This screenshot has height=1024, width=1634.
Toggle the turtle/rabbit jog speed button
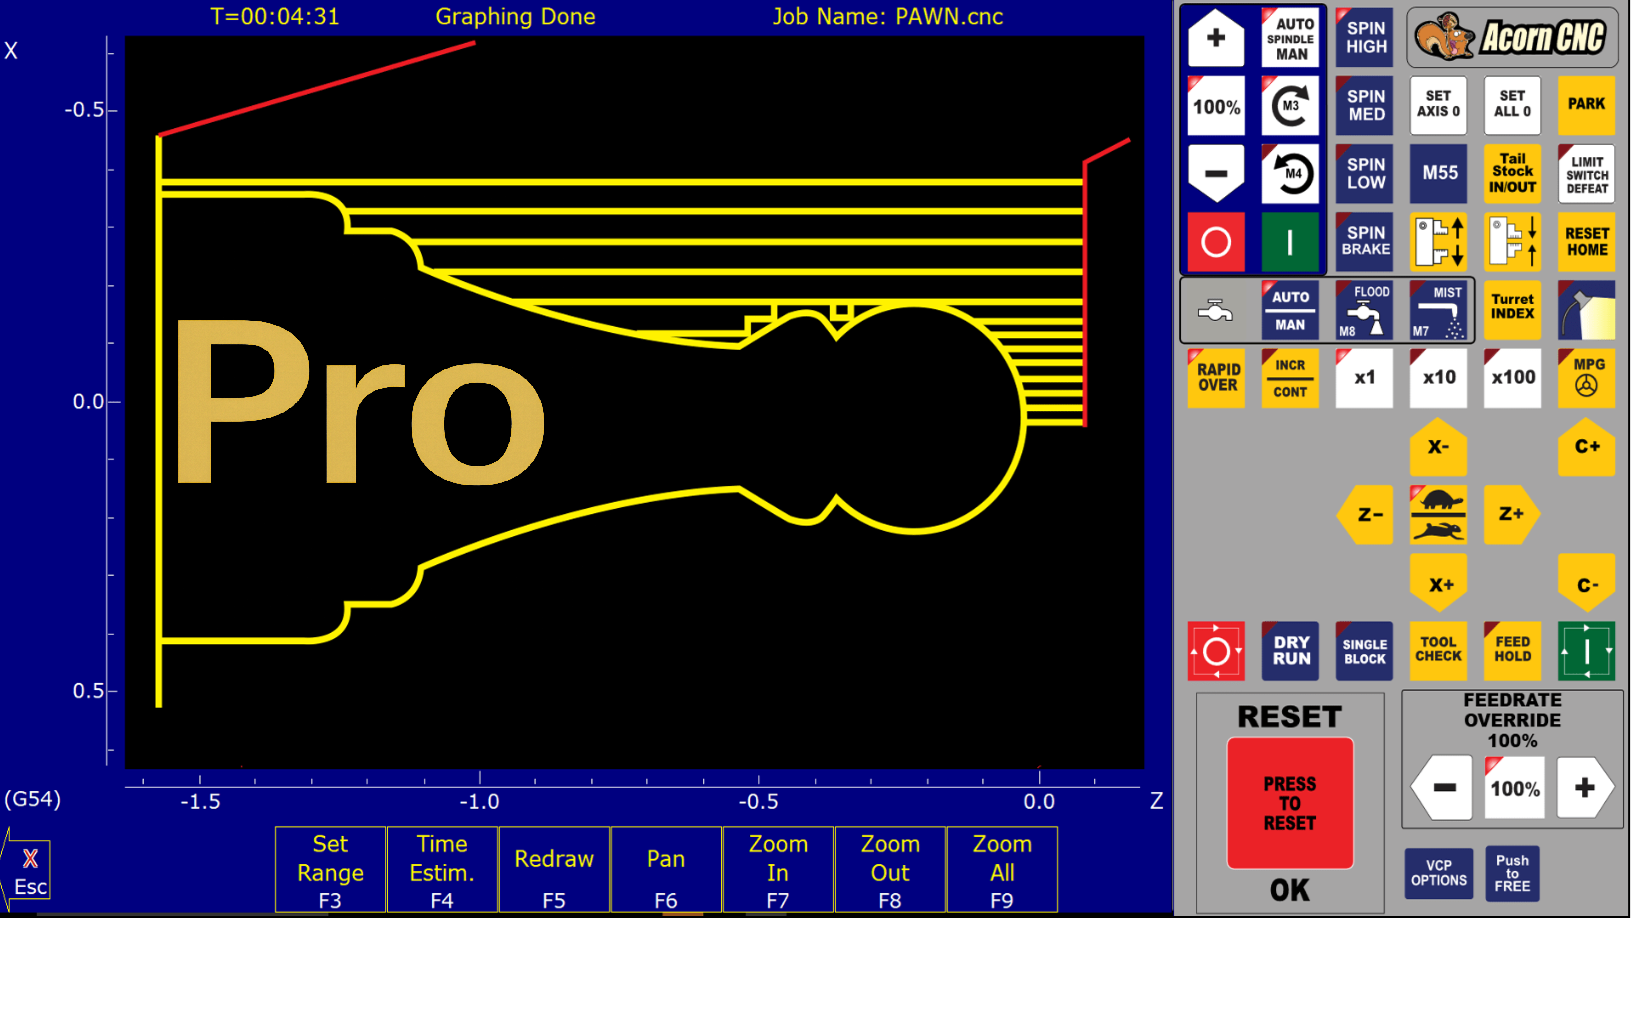1438,515
